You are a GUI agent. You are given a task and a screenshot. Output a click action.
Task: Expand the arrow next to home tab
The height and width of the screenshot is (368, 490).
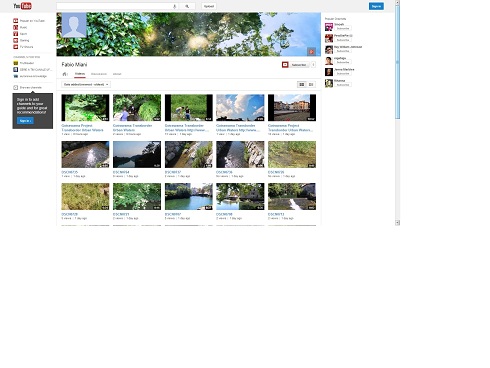[67, 74]
